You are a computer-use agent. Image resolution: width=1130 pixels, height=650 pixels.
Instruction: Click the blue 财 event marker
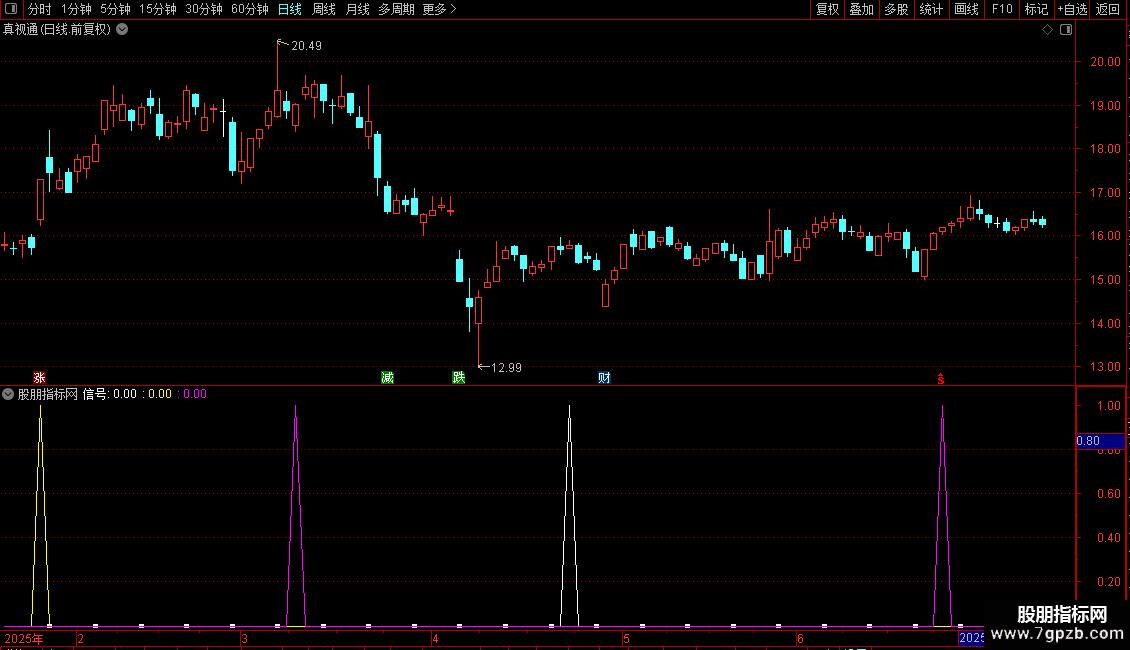(604, 378)
